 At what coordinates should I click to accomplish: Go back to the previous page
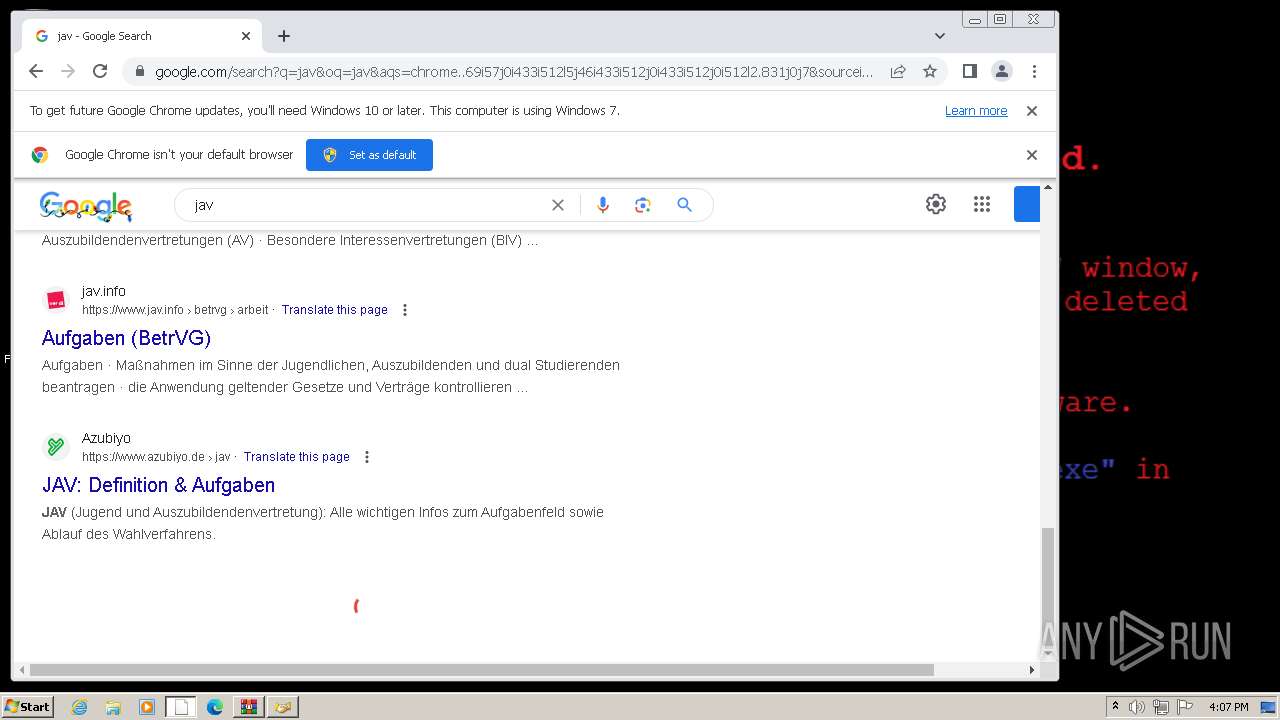point(36,71)
